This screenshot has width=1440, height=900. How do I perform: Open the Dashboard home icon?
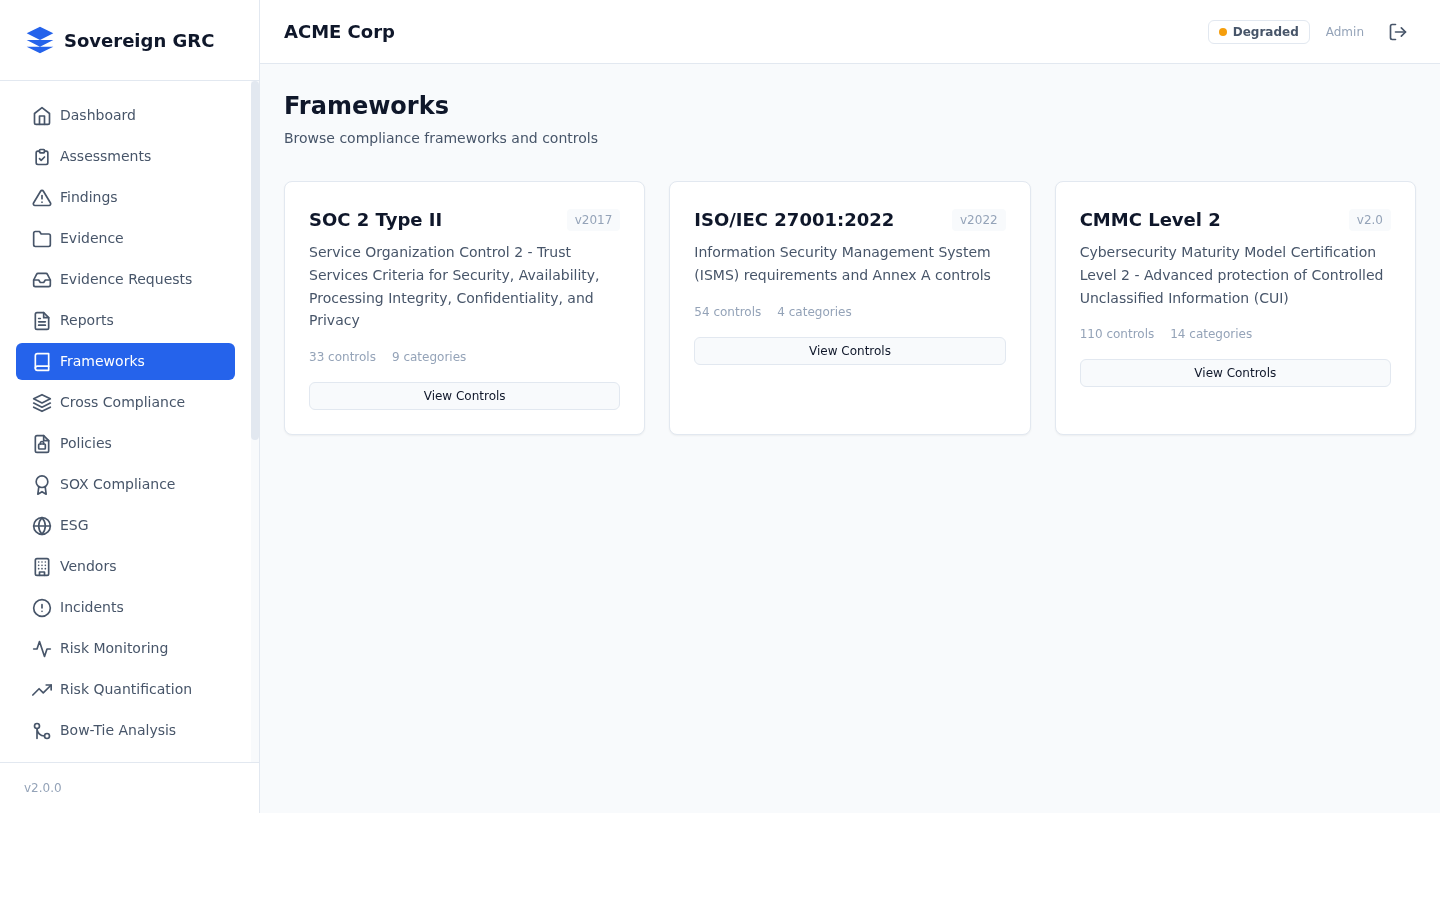click(42, 115)
